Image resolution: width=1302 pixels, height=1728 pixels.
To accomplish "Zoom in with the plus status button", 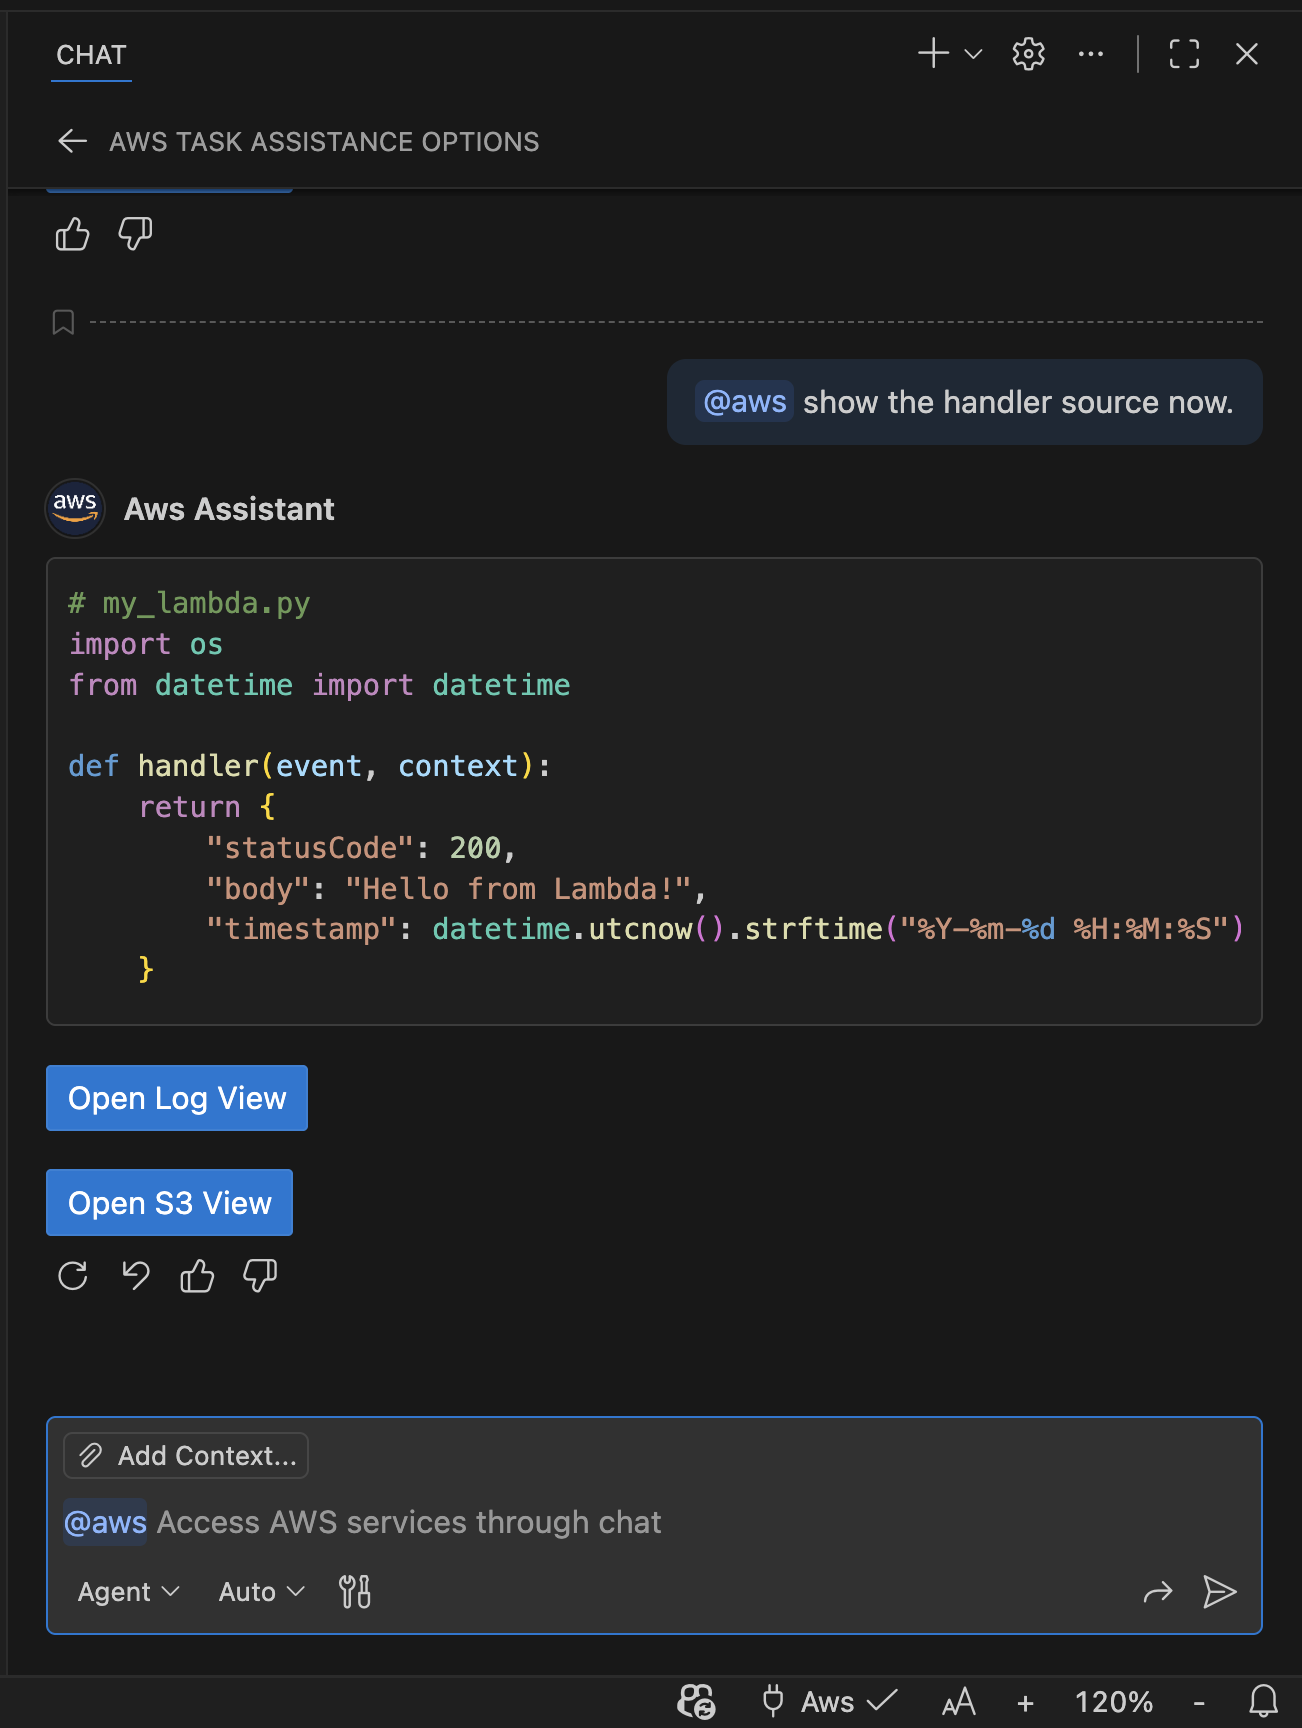I will pos(1025,1702).
